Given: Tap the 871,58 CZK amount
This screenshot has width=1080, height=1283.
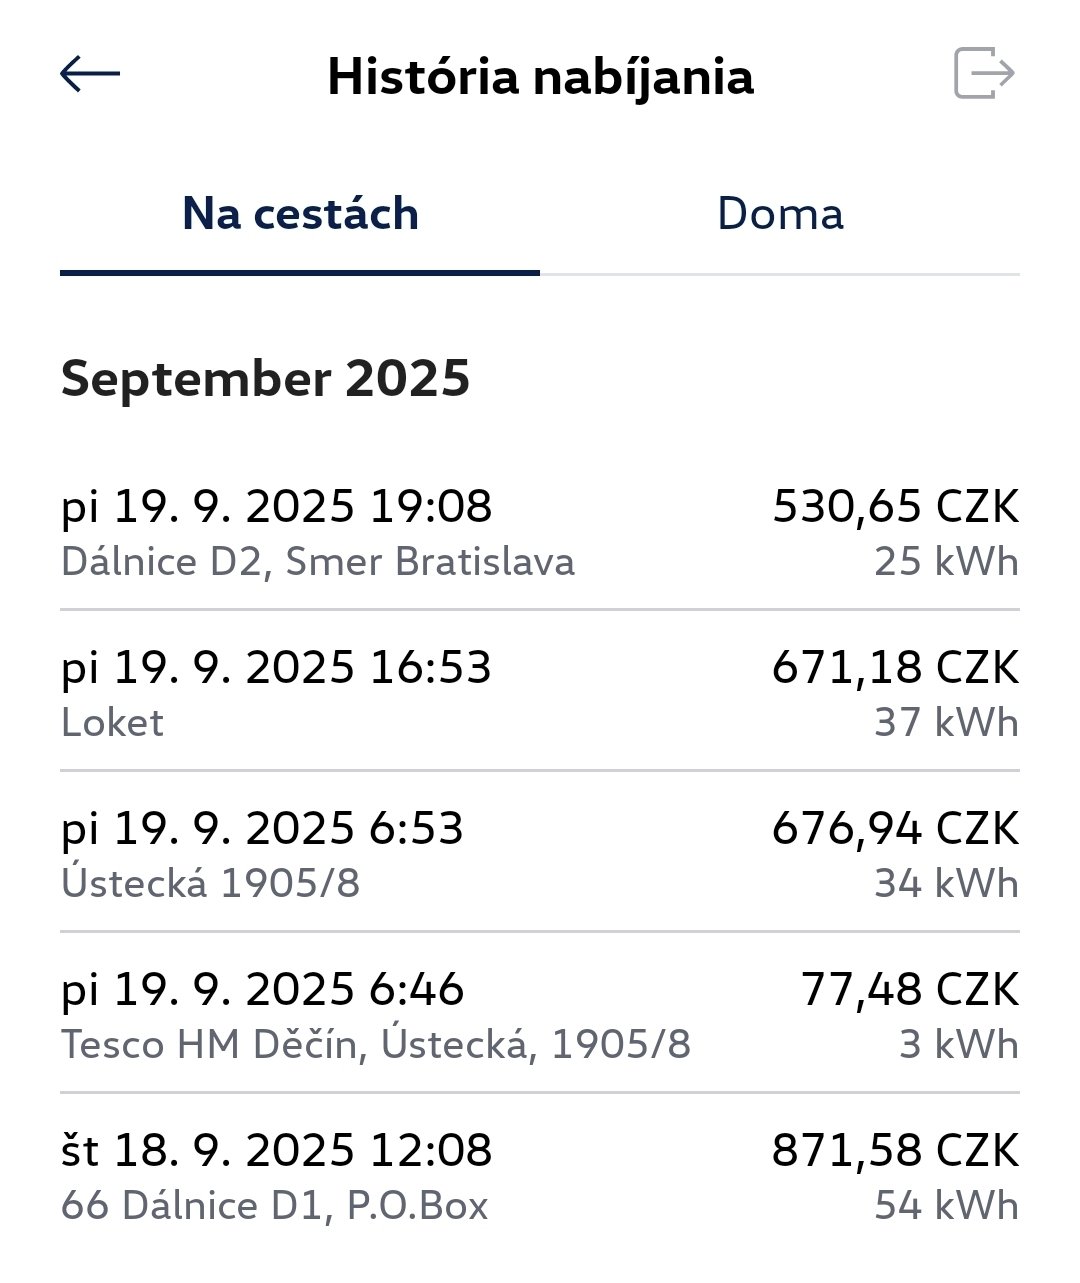Looking at the screenshot, I should pos(895,1151).
